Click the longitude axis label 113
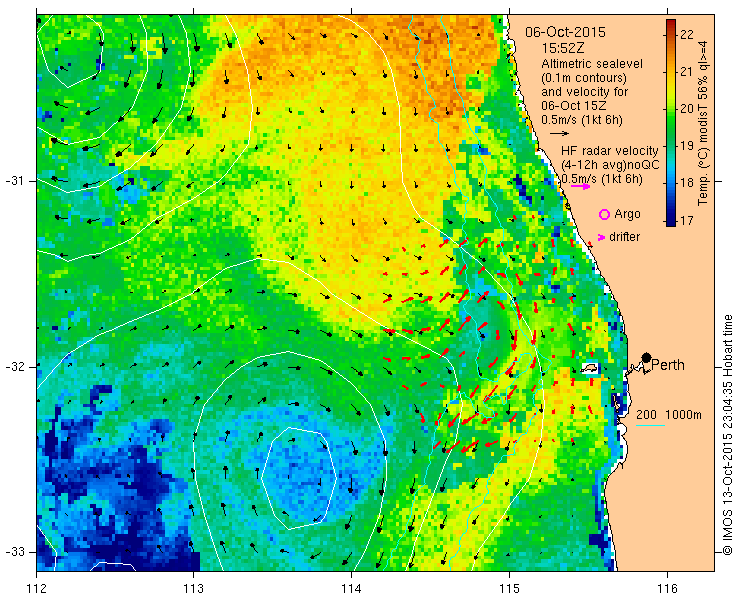This screenshot has width=740, height=600. pyautogui.click(x=193, y=588)
